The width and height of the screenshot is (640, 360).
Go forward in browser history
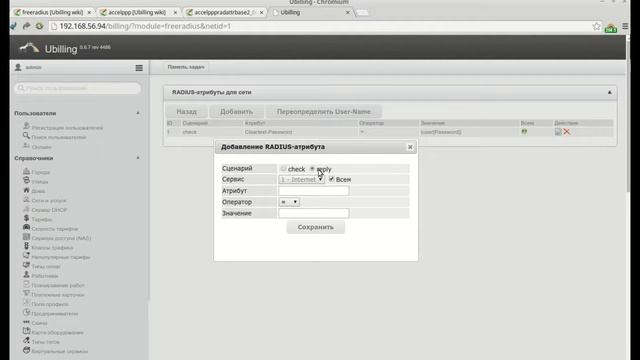(x=27, y=26)
